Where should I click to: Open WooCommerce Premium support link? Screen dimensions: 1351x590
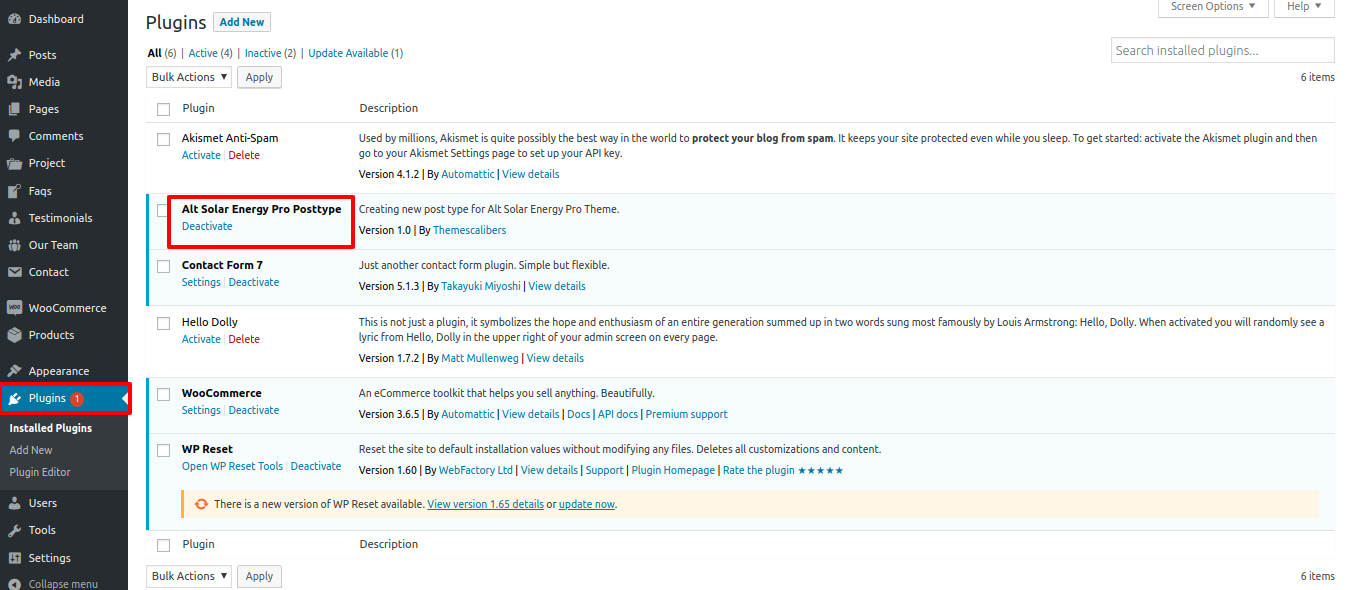[687, 414]
